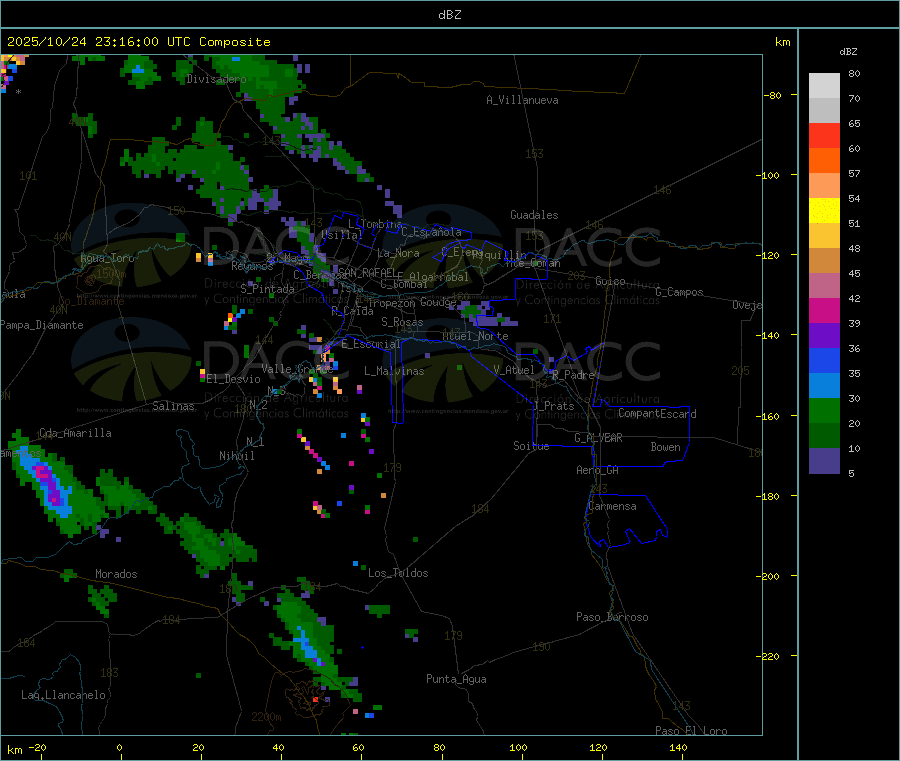Click the Pampa_Diamante map label

(x=42, y=325)
